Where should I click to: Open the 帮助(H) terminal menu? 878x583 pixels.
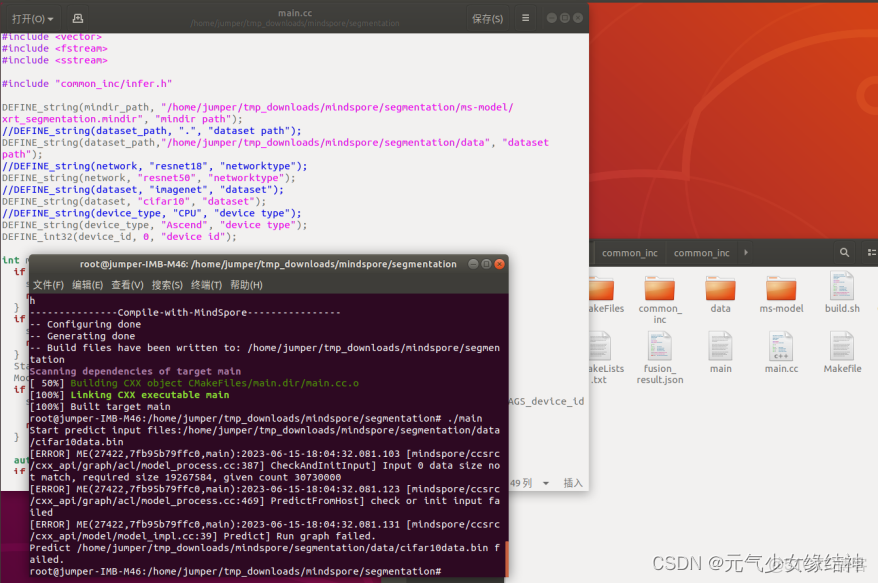[246, 284]
